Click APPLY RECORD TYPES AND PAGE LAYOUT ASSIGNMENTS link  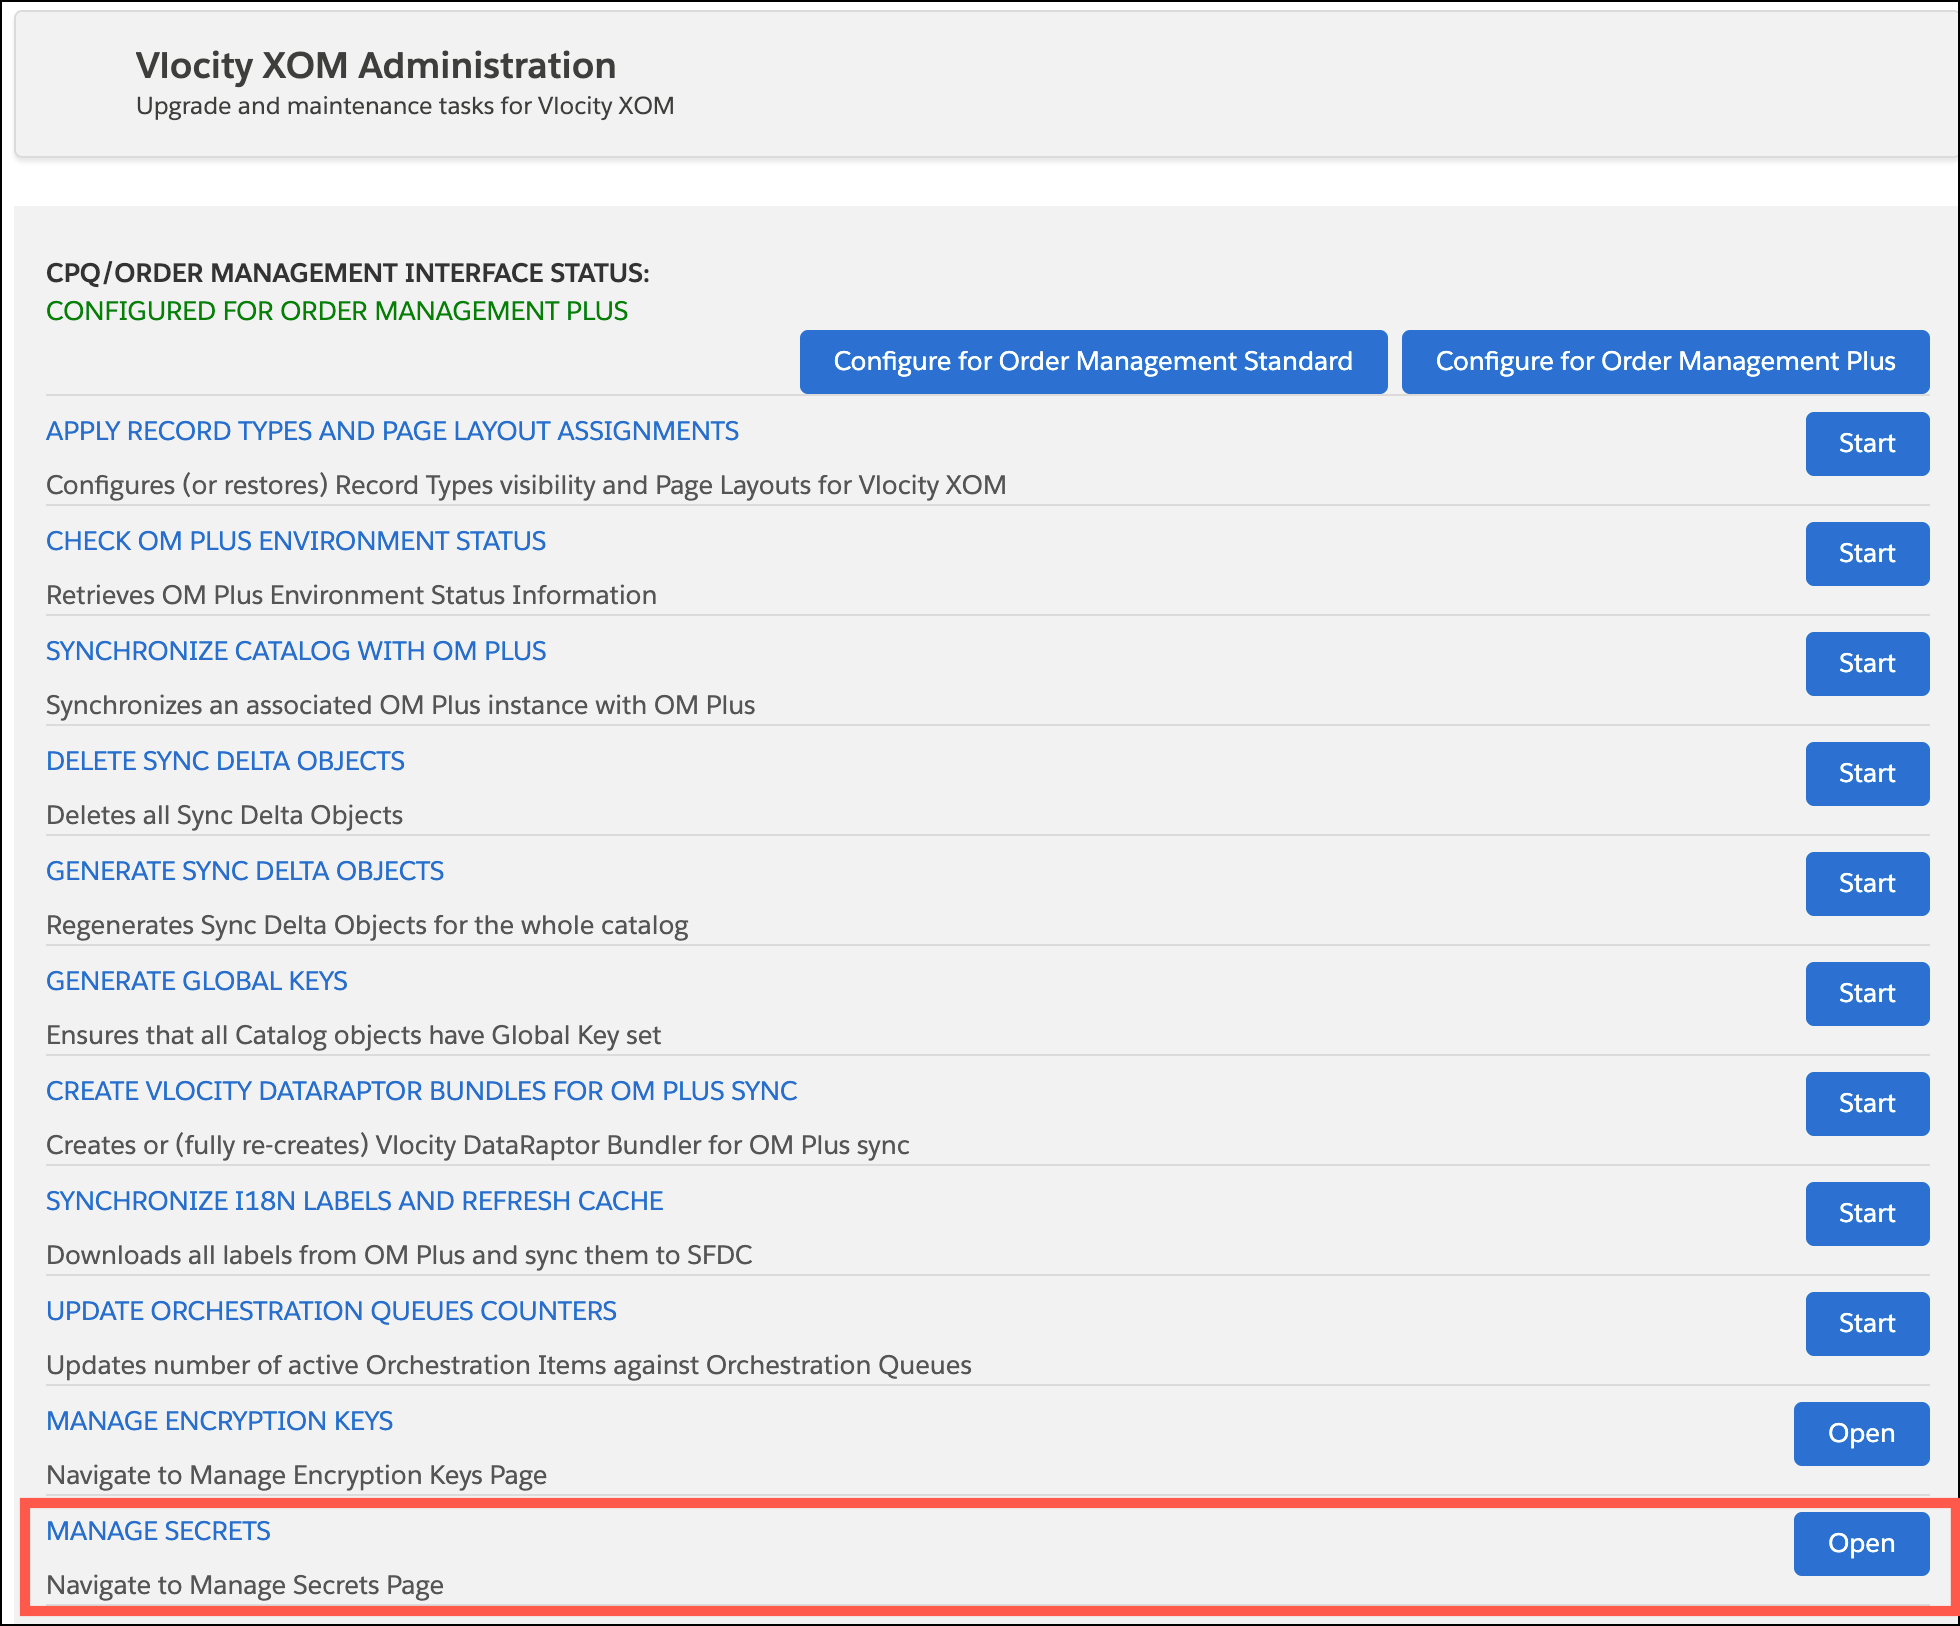pos(392,431)
